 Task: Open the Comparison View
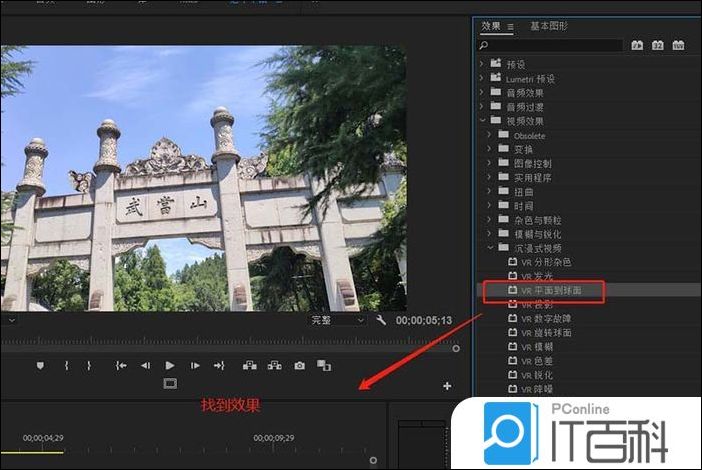pos(324,366)
